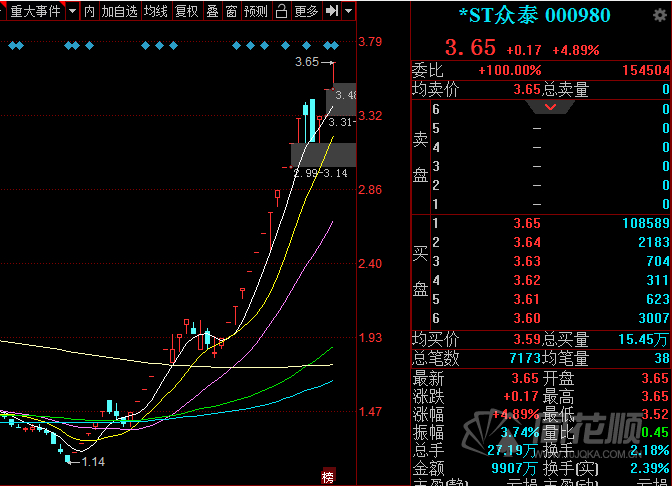Select buy level 4 price 3.62
Image resolution: width=672 pixels, height=486 pixels.
(527, 280)
